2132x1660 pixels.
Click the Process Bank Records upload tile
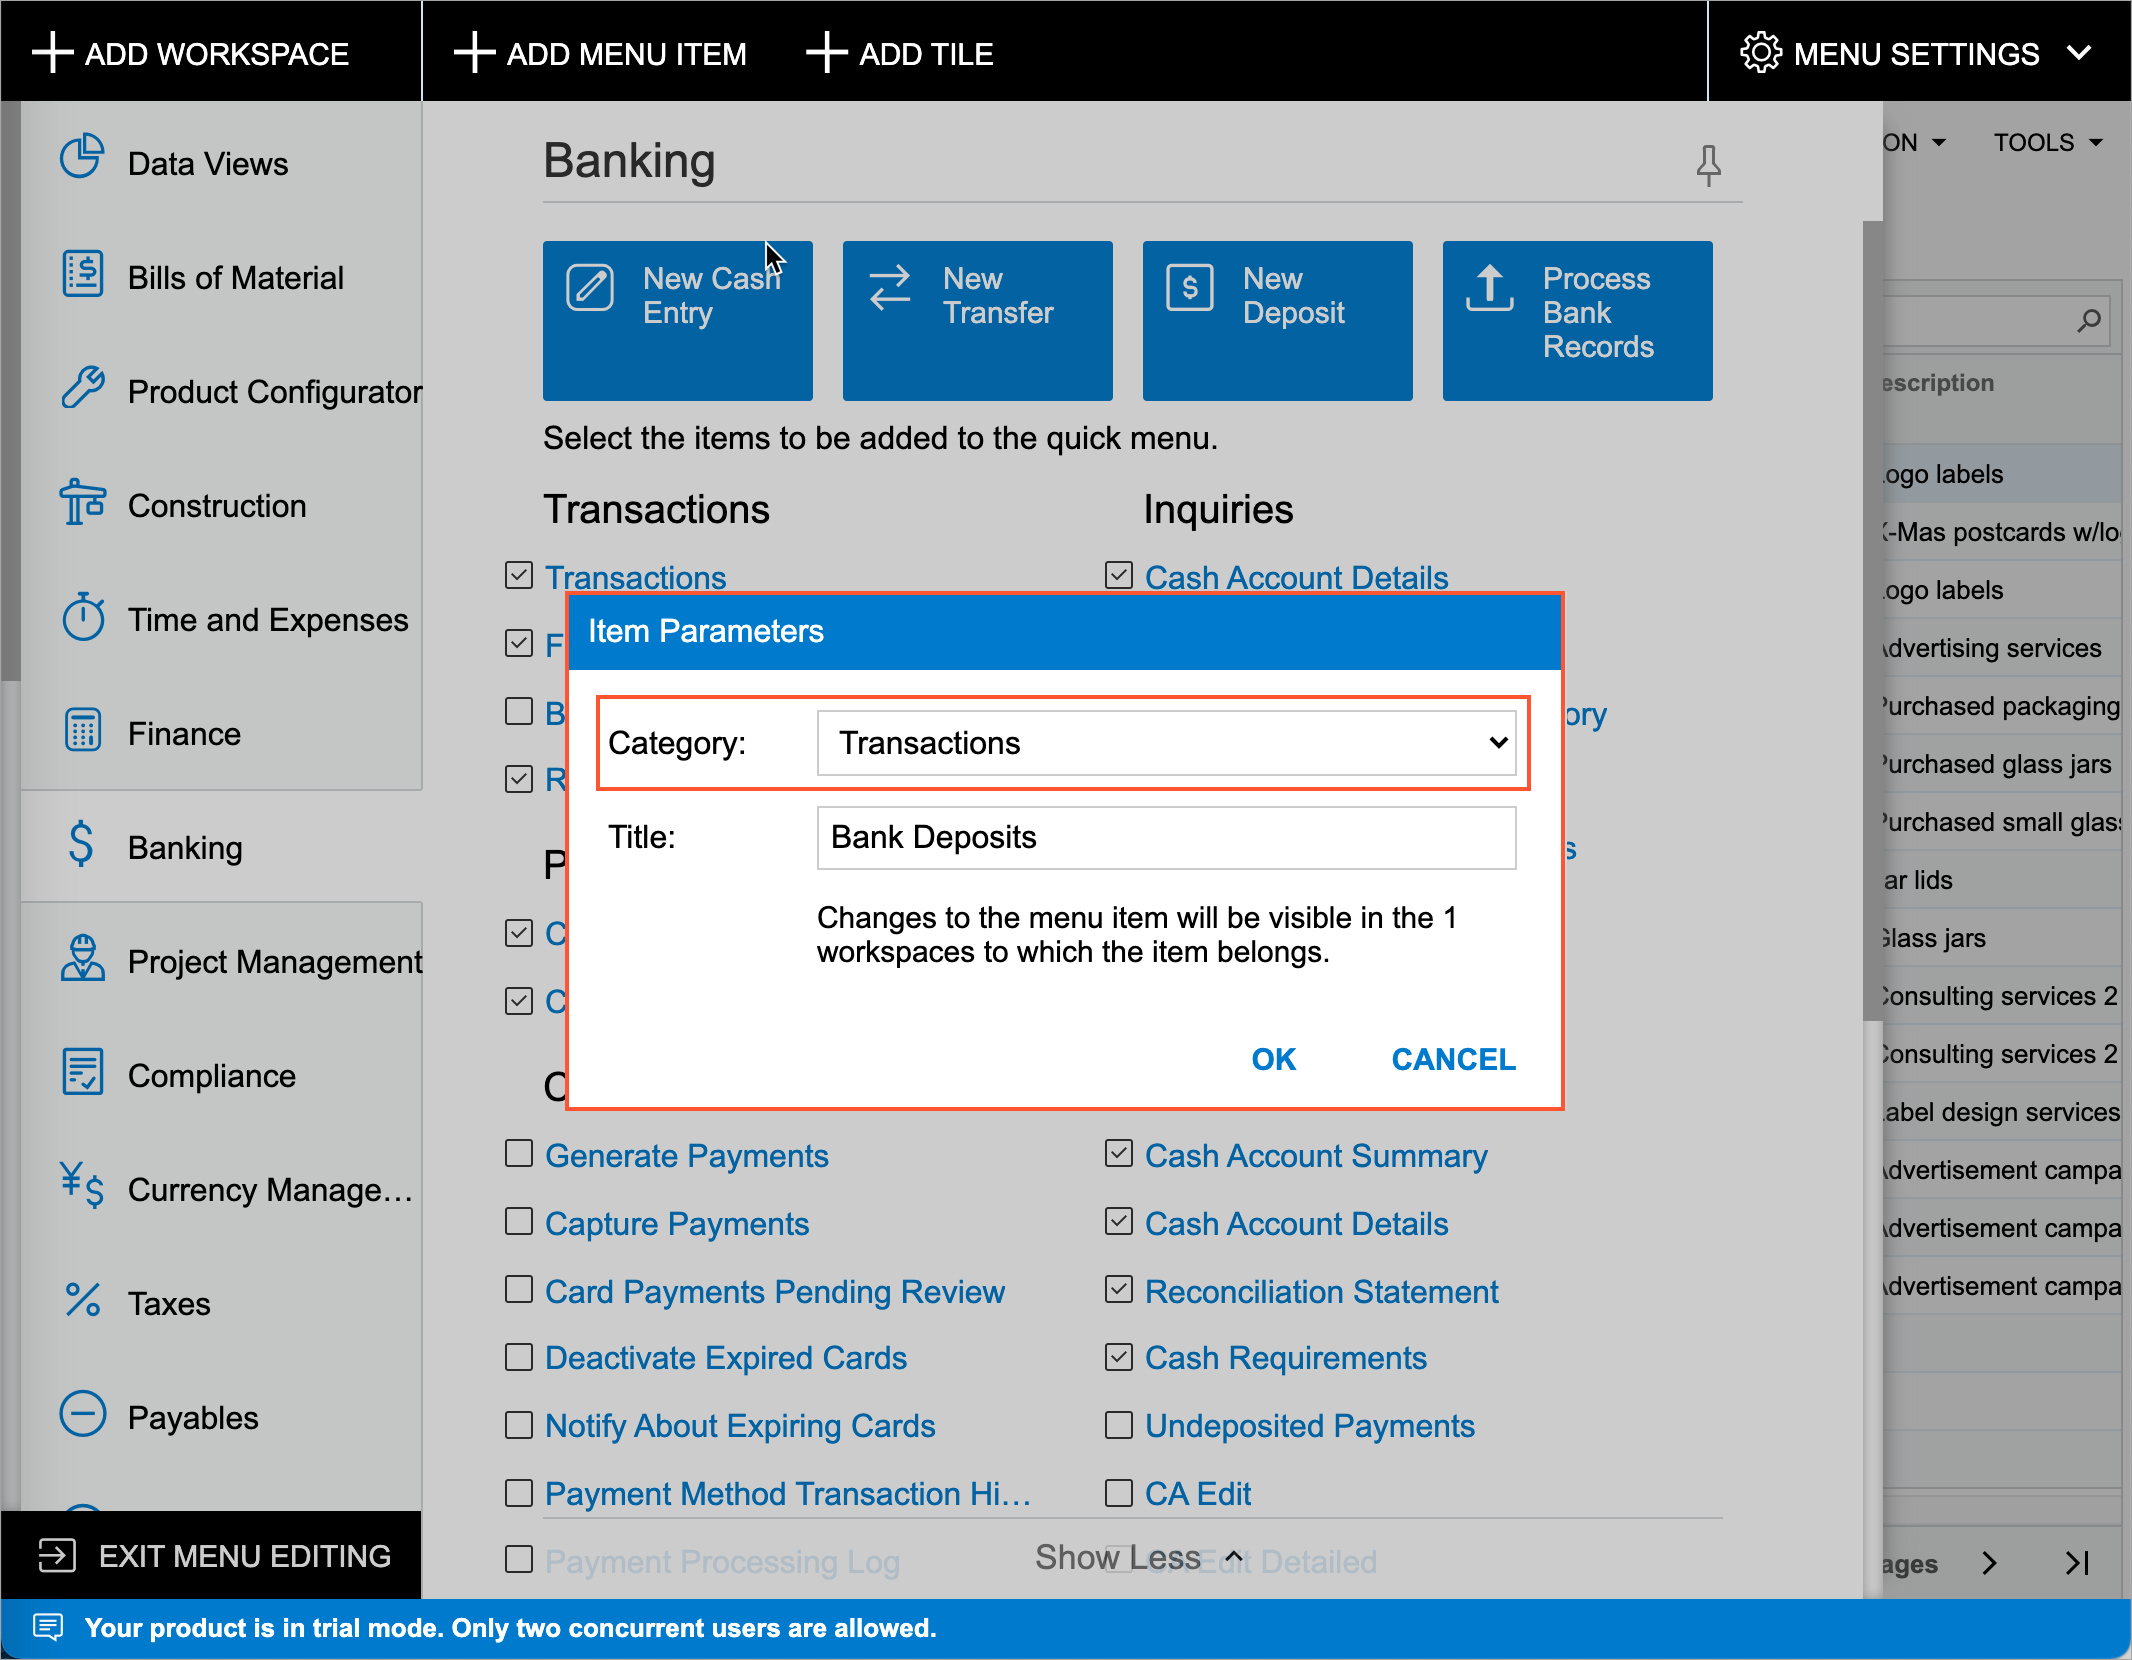[x=1577, y=320]
